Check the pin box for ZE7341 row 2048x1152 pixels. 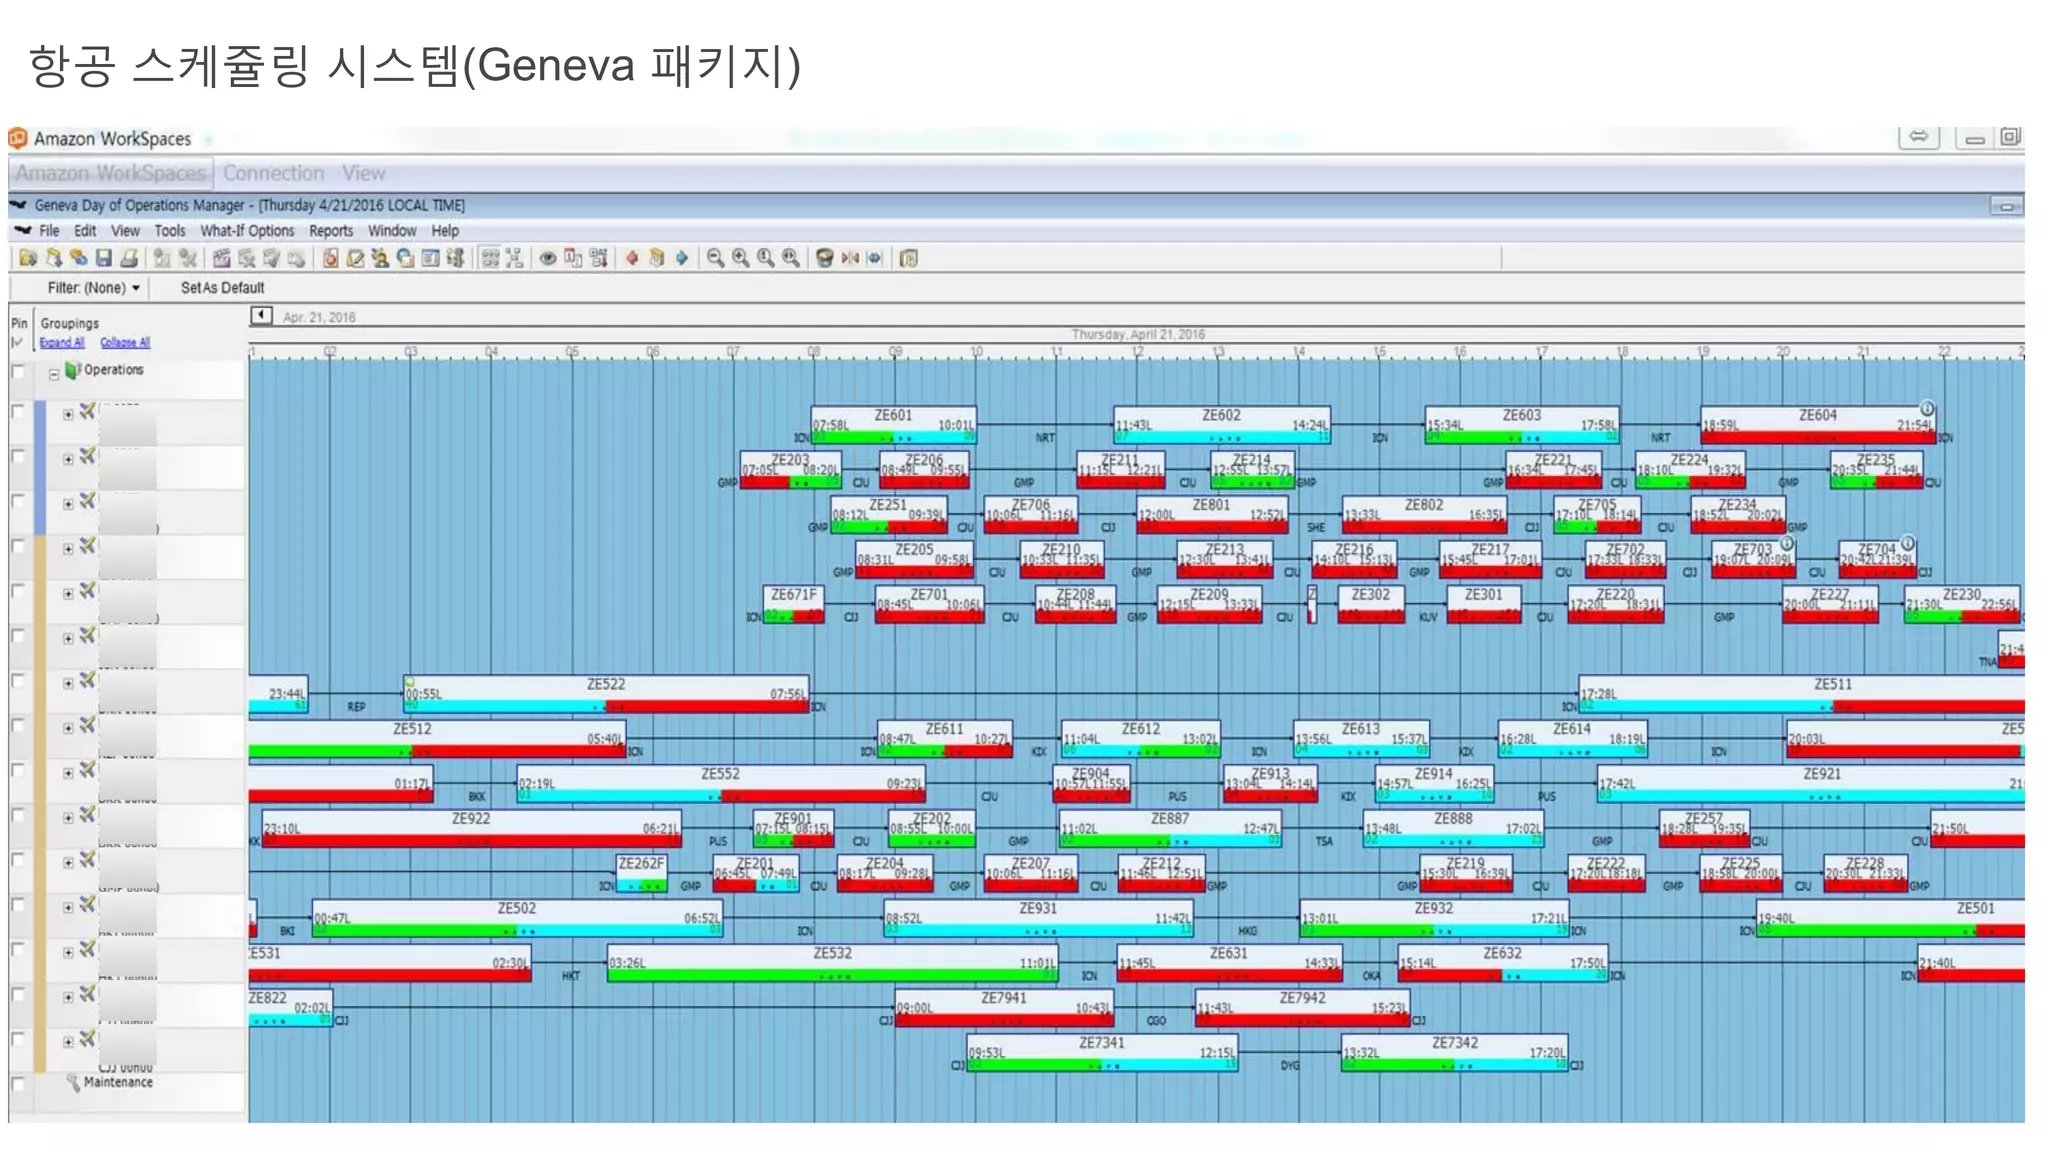click(18, 1039)
